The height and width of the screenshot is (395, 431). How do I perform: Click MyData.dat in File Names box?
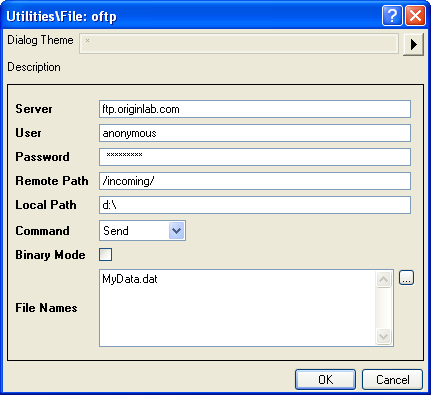click(x=130, y=279)
